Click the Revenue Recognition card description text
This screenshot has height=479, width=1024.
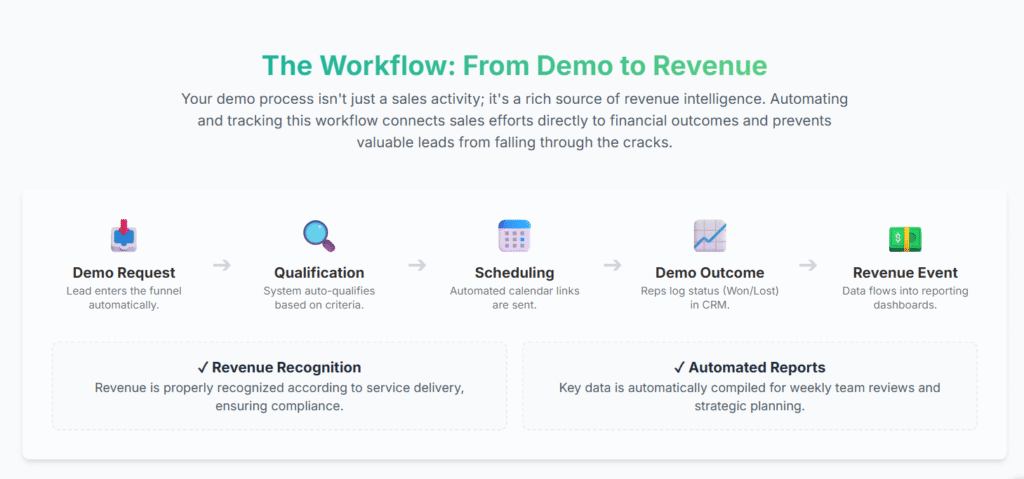[279, 397]
